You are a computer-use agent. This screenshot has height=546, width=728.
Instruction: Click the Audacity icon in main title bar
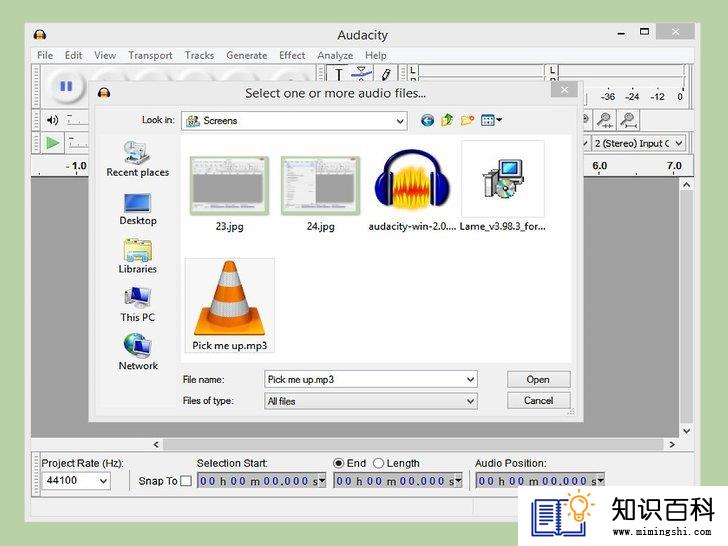point(40,35)
